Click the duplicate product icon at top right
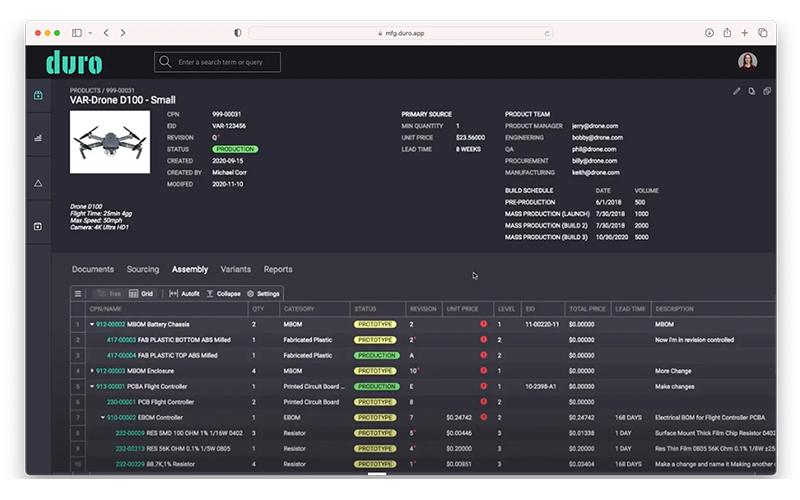Screen dimensions: 800x500 point(767,91)
